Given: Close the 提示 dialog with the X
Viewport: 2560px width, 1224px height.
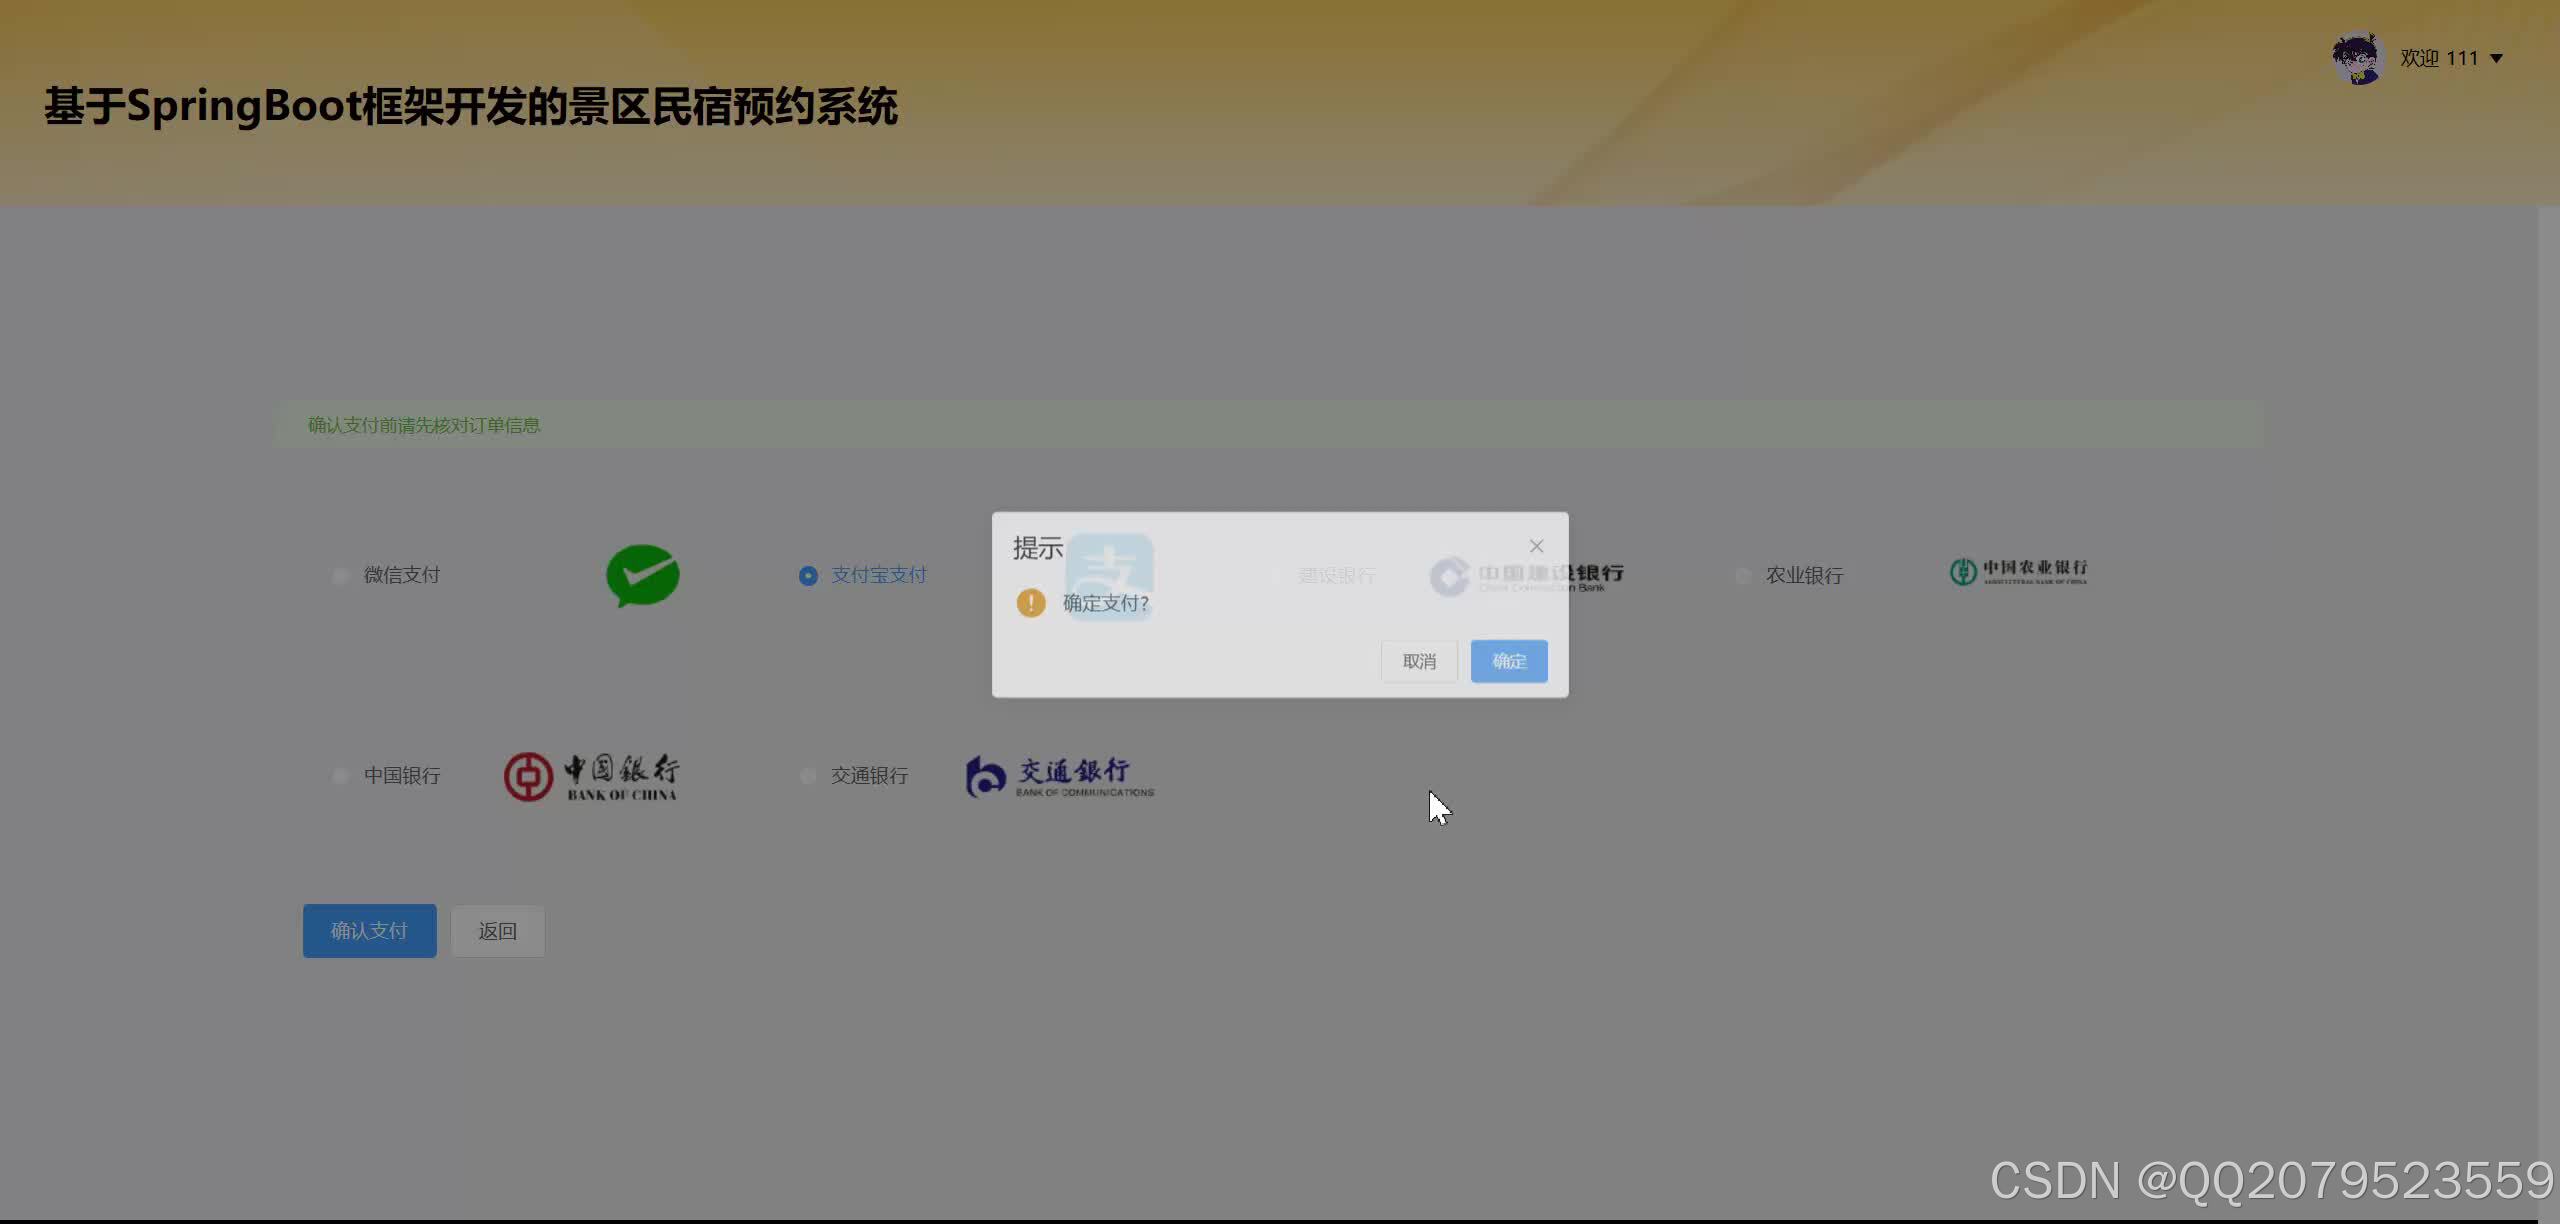Looking at the screenshot, I should pyautogui.click(x=1537, y=546).
